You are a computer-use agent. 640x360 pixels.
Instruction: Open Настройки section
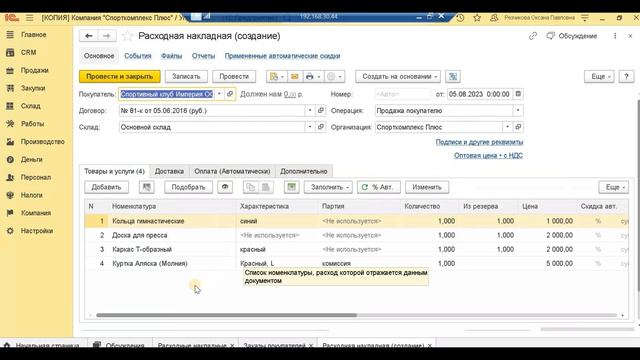pyautogui.click(x=37, y=231)
